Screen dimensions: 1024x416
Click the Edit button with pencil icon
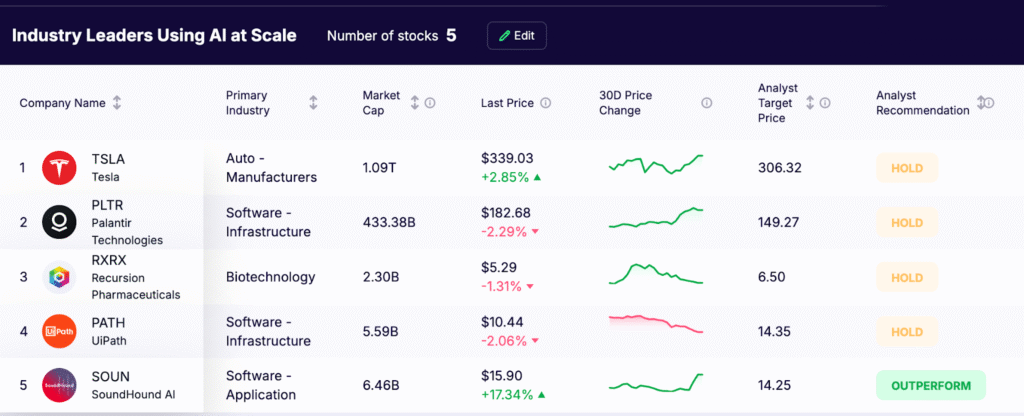pos(517,36)
